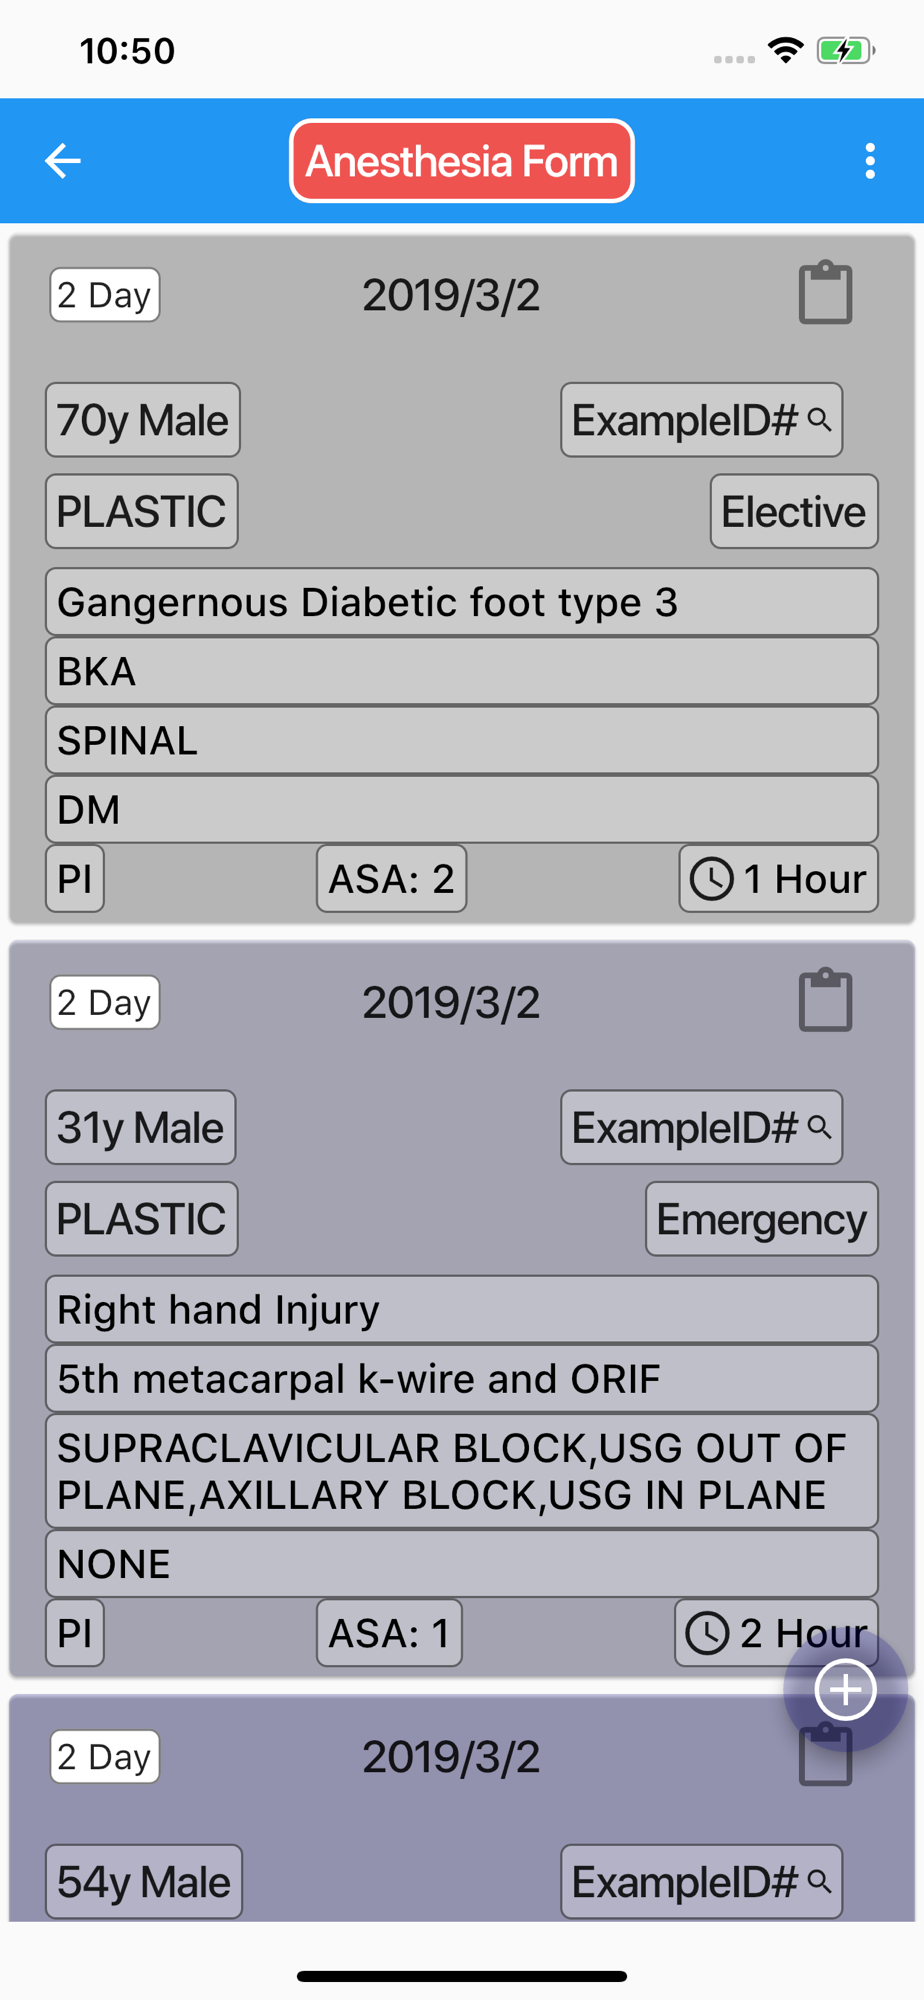The width and height of the screenshot is (924, 2000).
Task: Search ExampleID# on 54y Male record
Action: 701,1881
